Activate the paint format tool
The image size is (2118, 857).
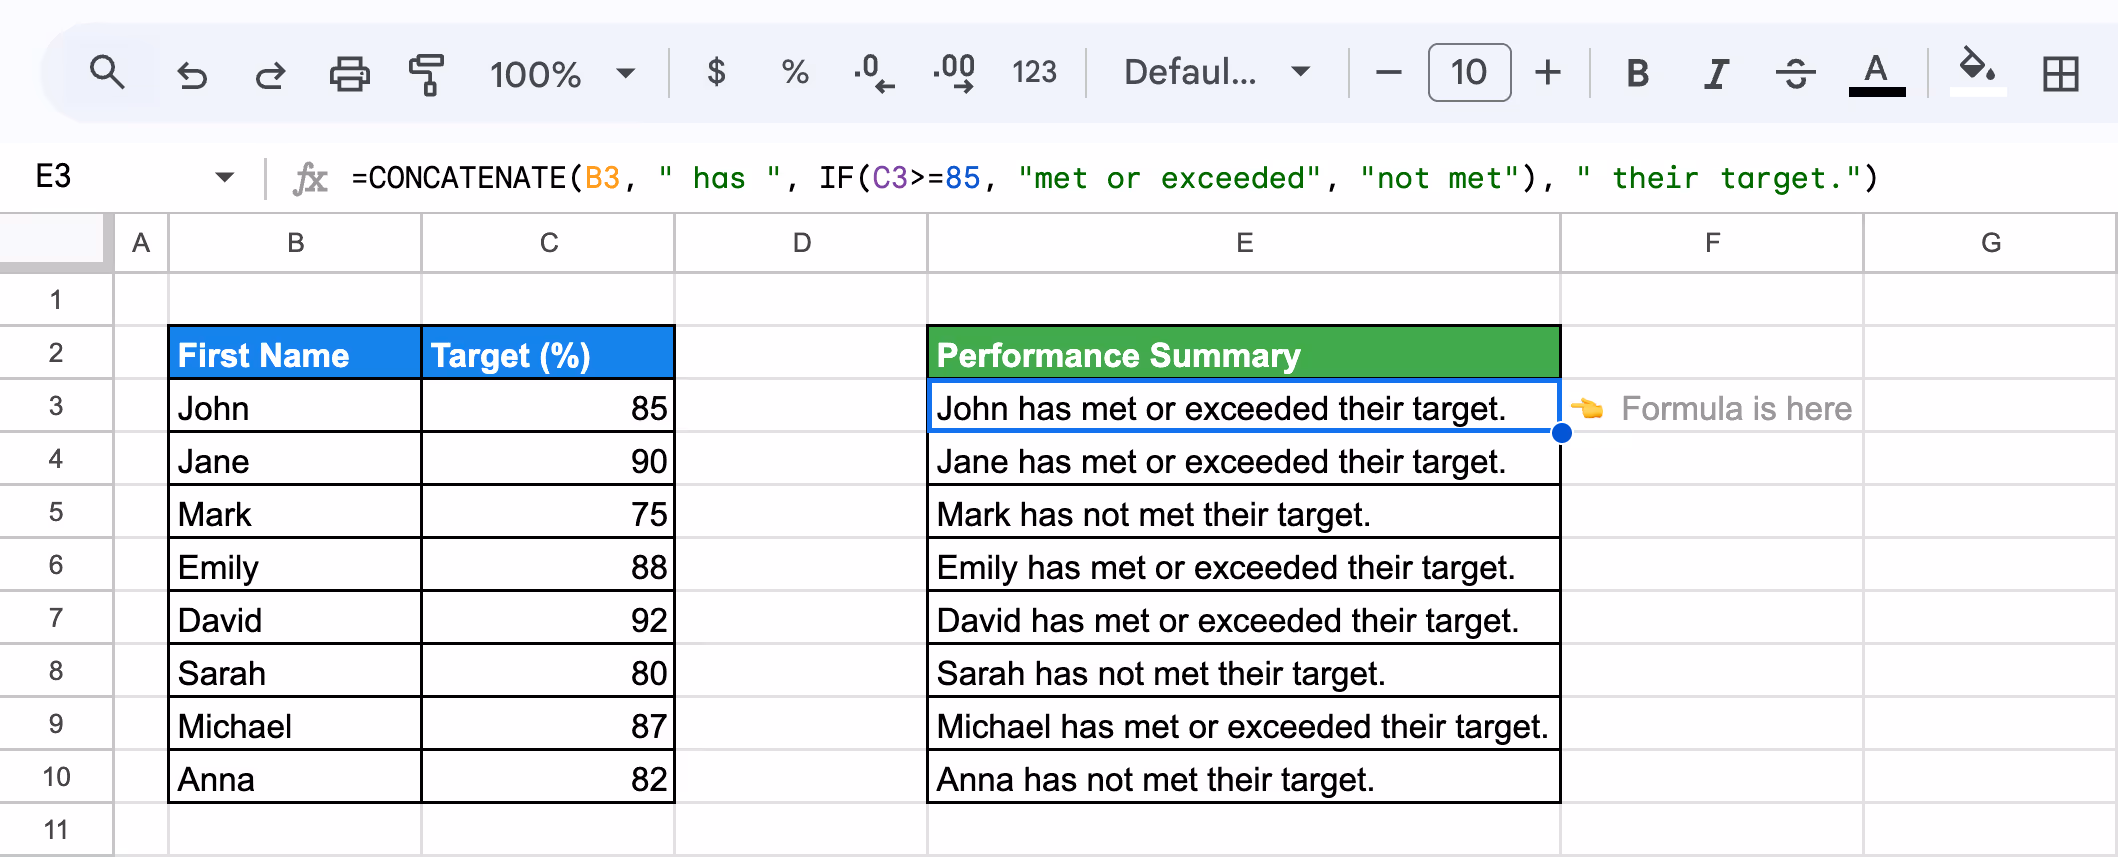(427, 74)
